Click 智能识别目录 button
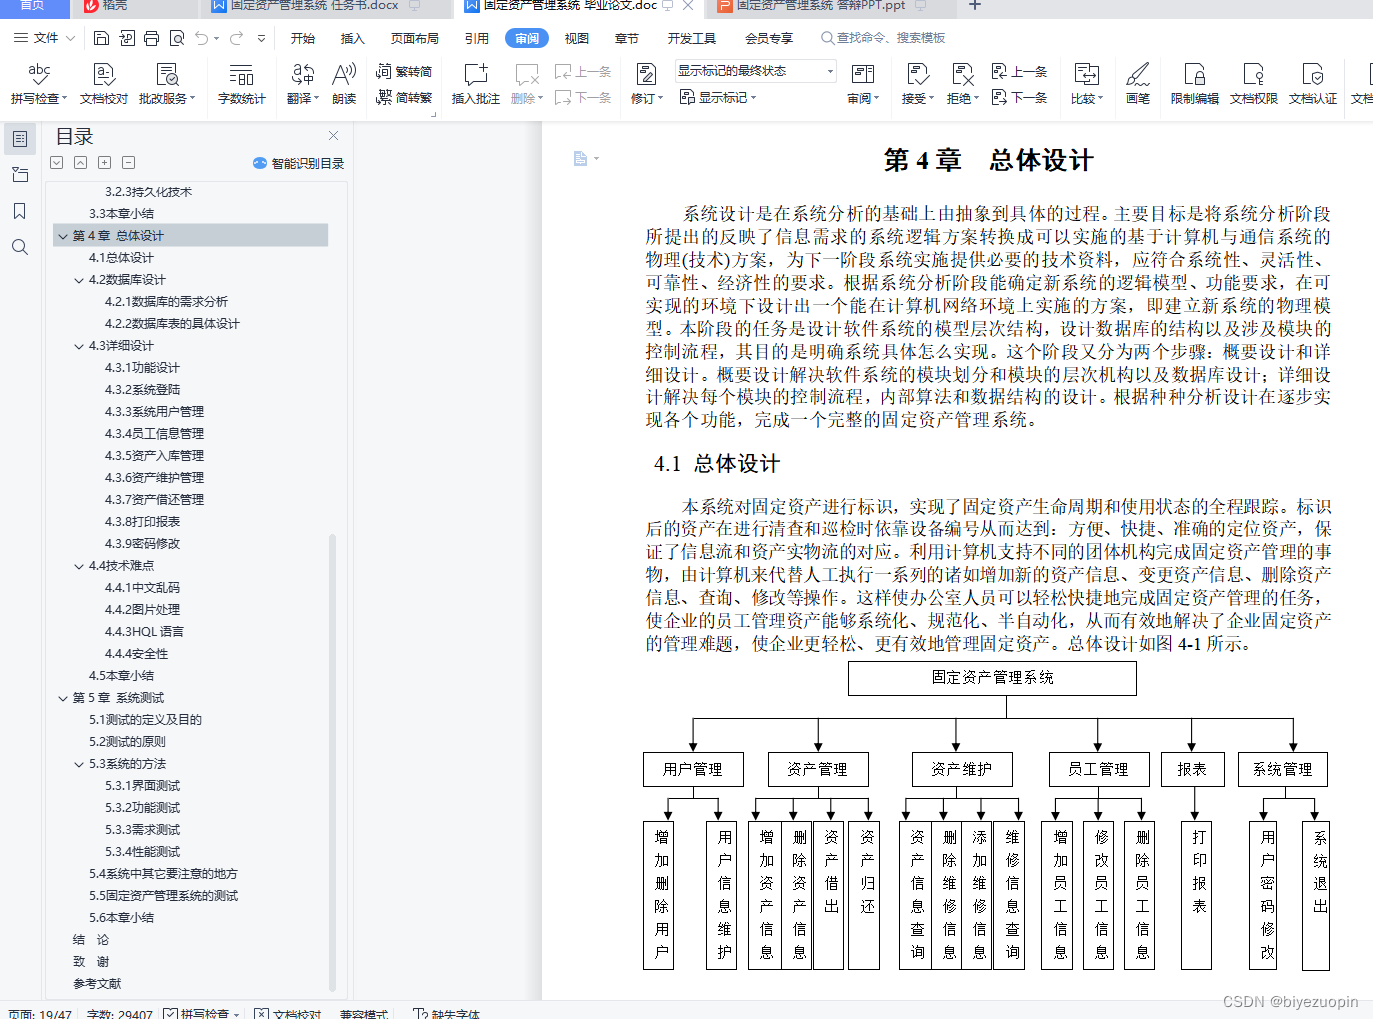1373x1019 pixels. point(298,163)
